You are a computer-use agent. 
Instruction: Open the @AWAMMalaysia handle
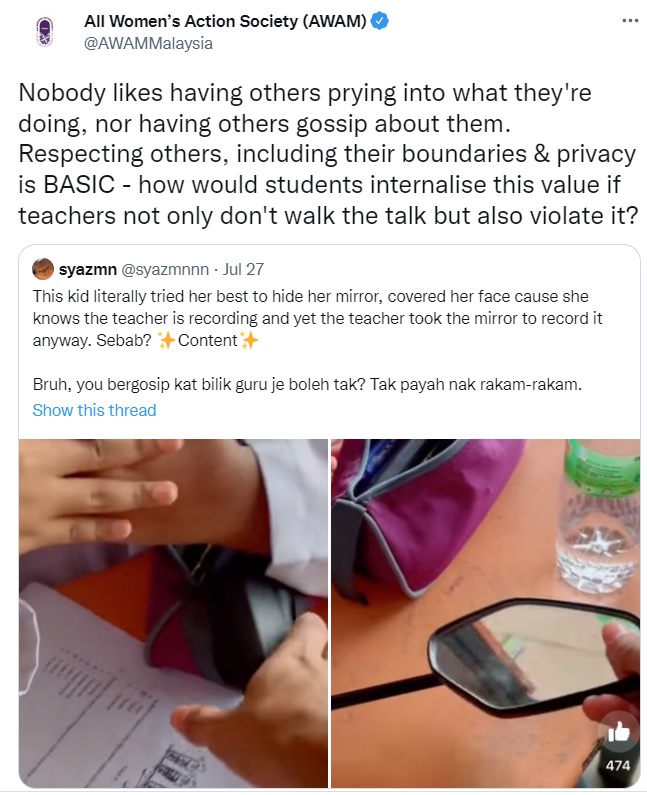pyautogui.click(x=148, y=44)
